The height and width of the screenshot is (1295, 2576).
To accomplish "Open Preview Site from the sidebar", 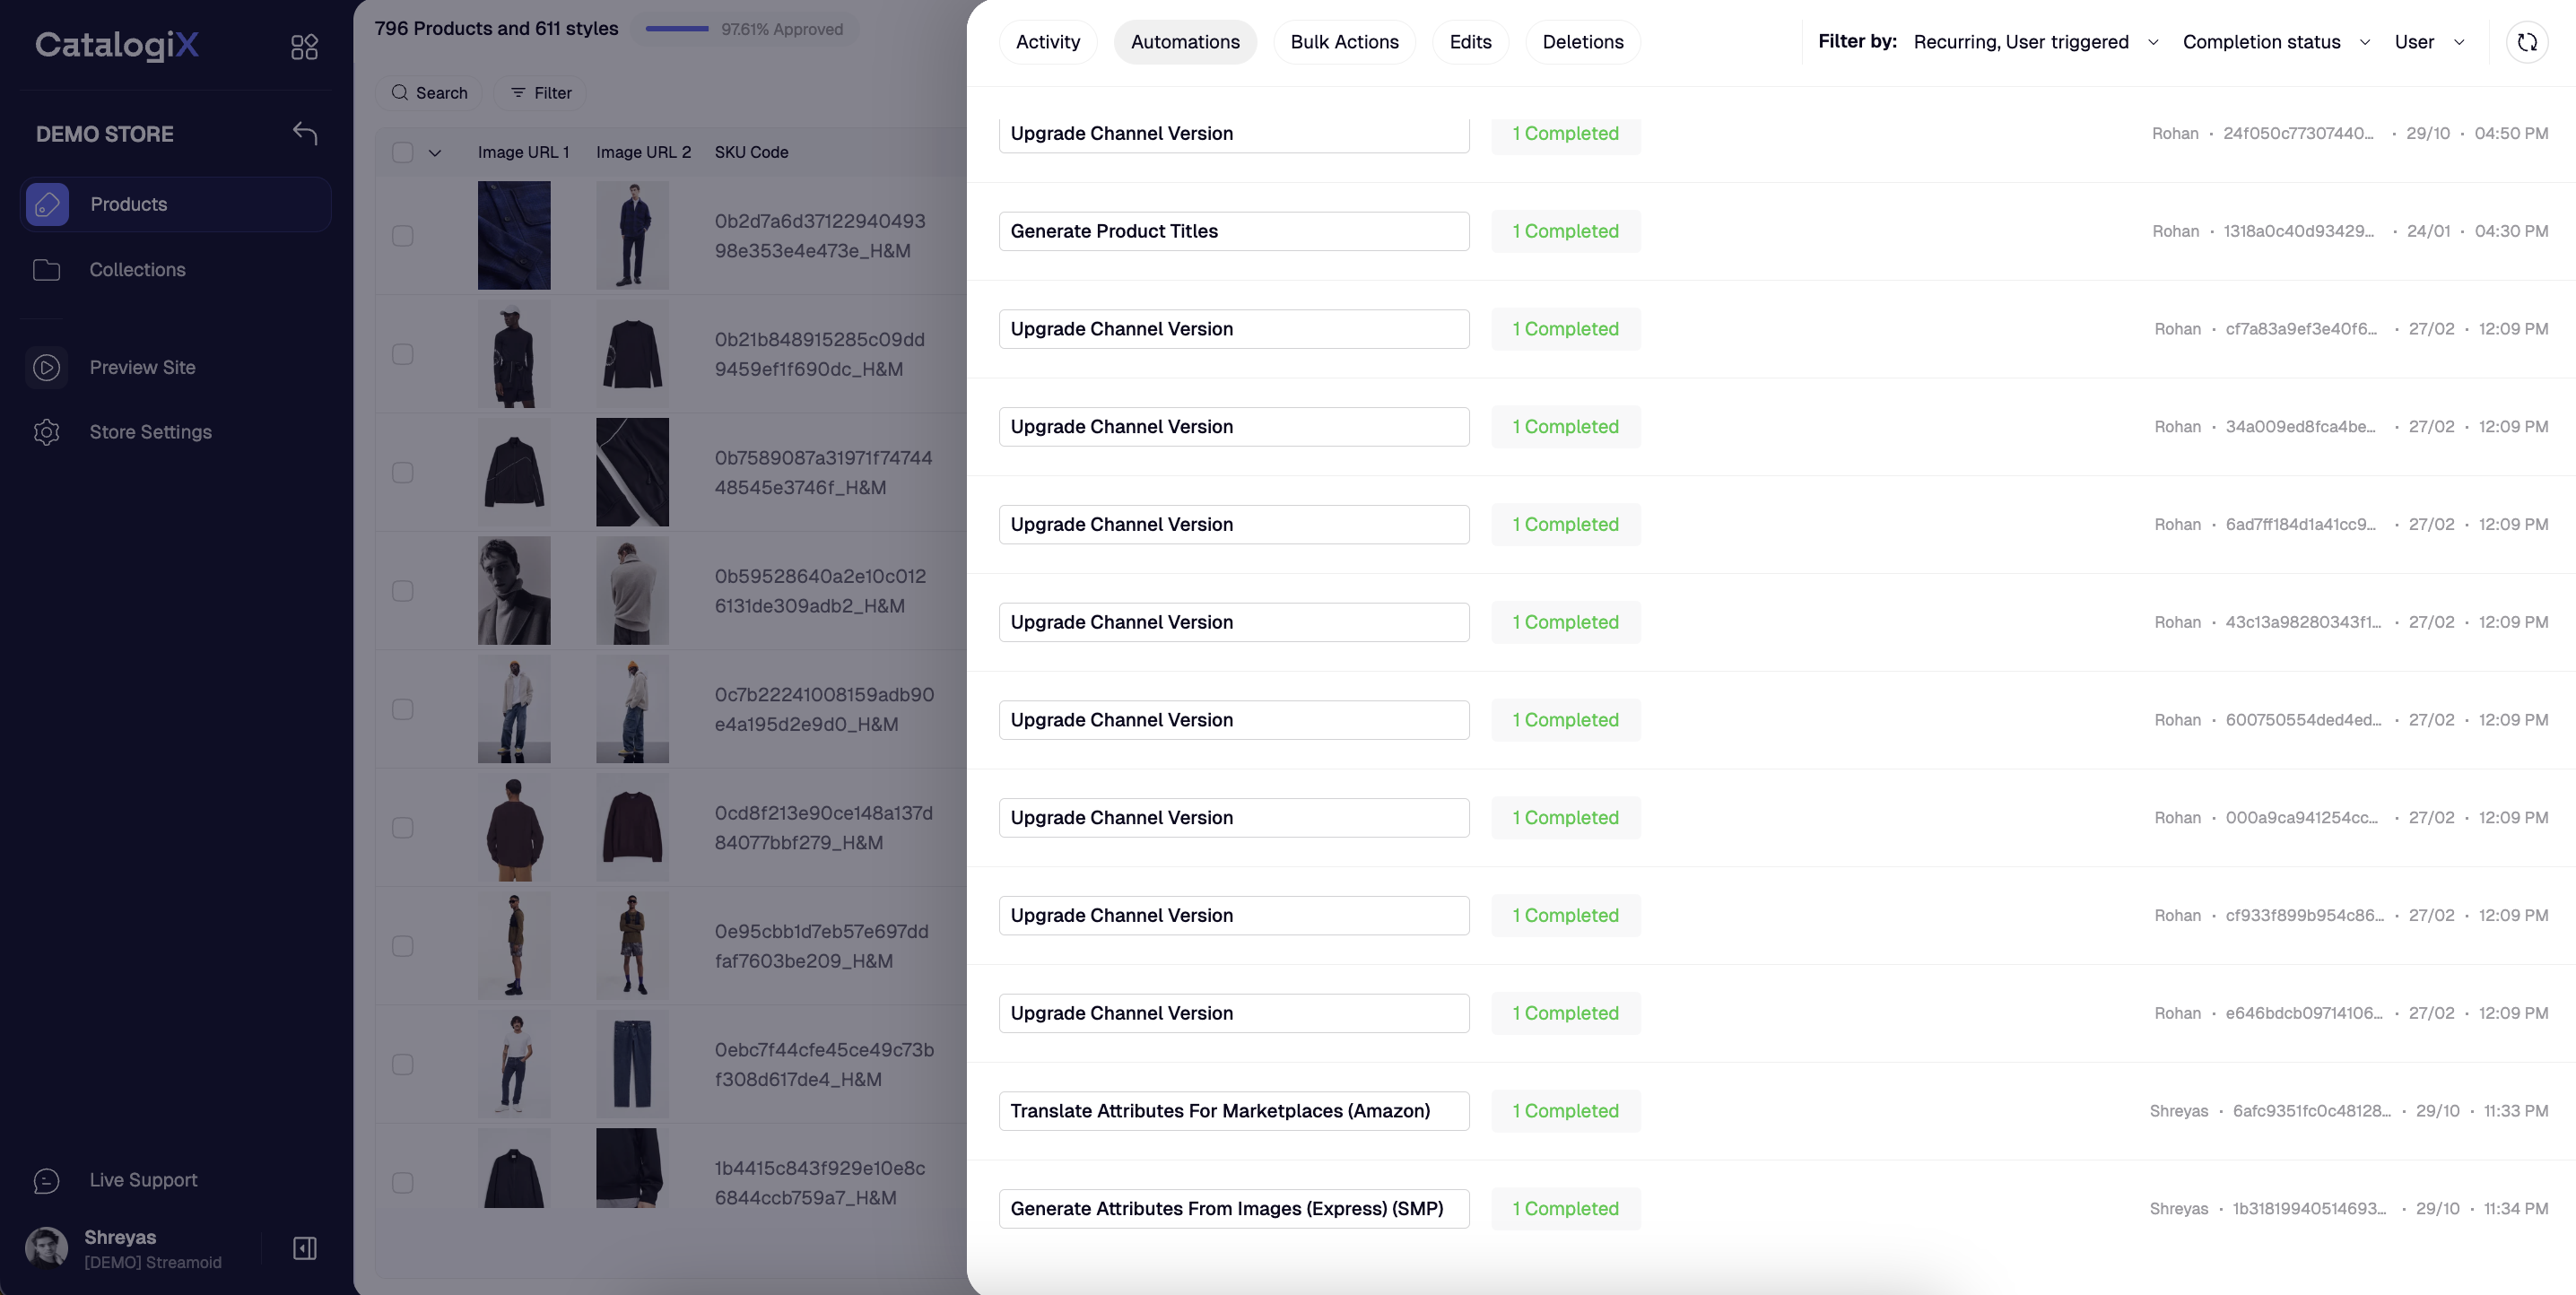I will 142,367.
